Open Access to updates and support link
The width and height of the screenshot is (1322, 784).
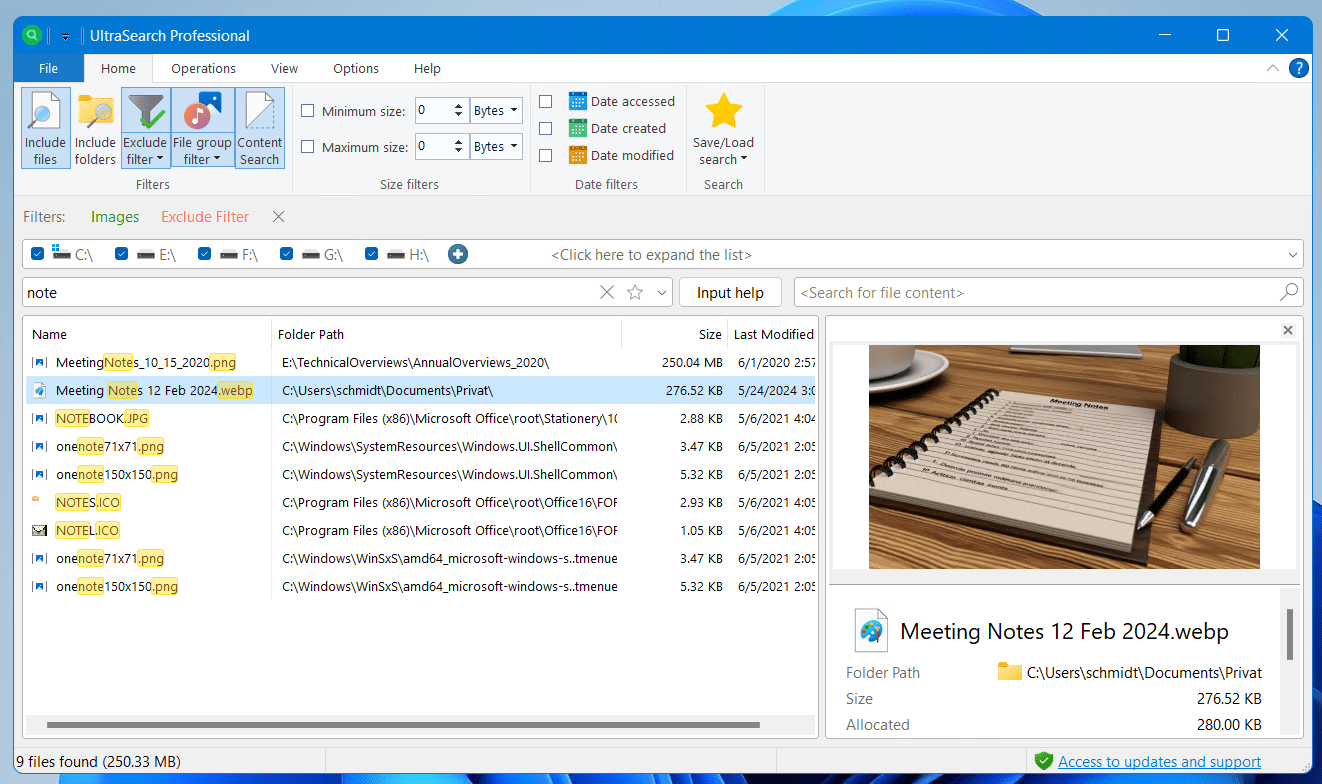click(x=1159, y=762)
